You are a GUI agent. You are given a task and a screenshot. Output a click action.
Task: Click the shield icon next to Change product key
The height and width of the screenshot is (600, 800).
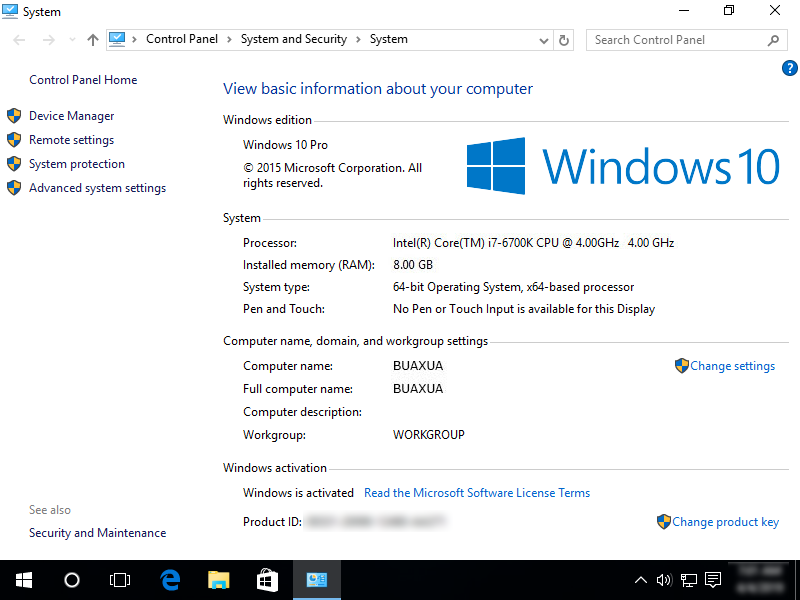point(663,522)
